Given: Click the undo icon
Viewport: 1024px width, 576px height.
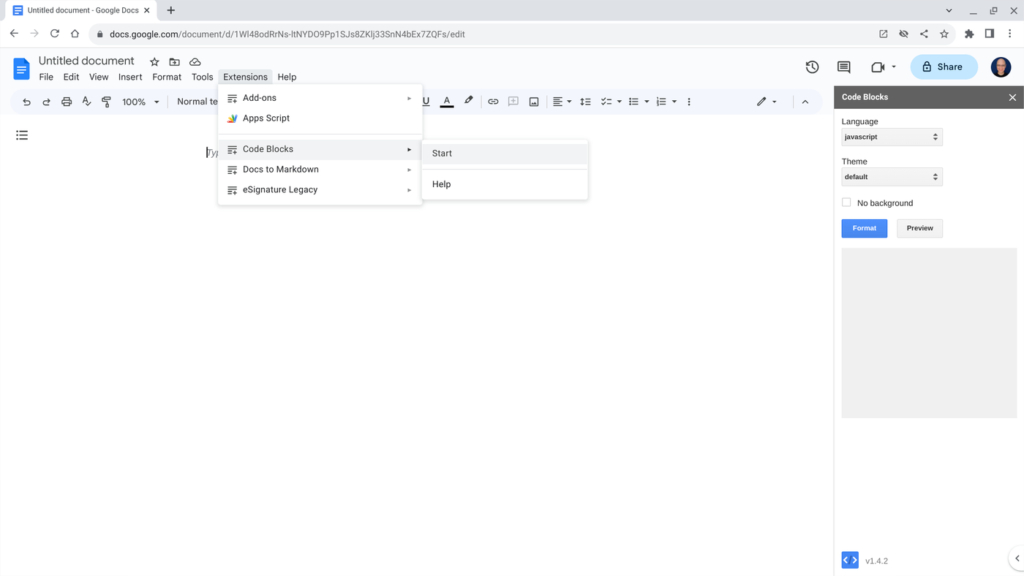Looking at the screenshot, I should point(26,101).
